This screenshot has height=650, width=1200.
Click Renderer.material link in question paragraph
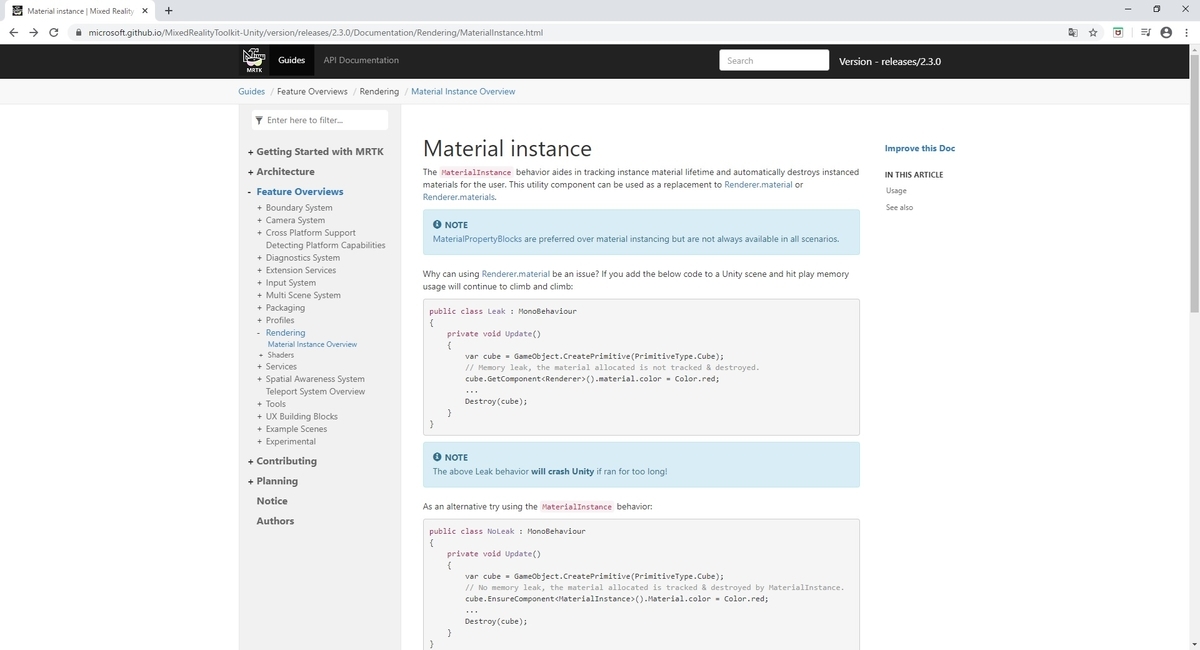(516, 274)
